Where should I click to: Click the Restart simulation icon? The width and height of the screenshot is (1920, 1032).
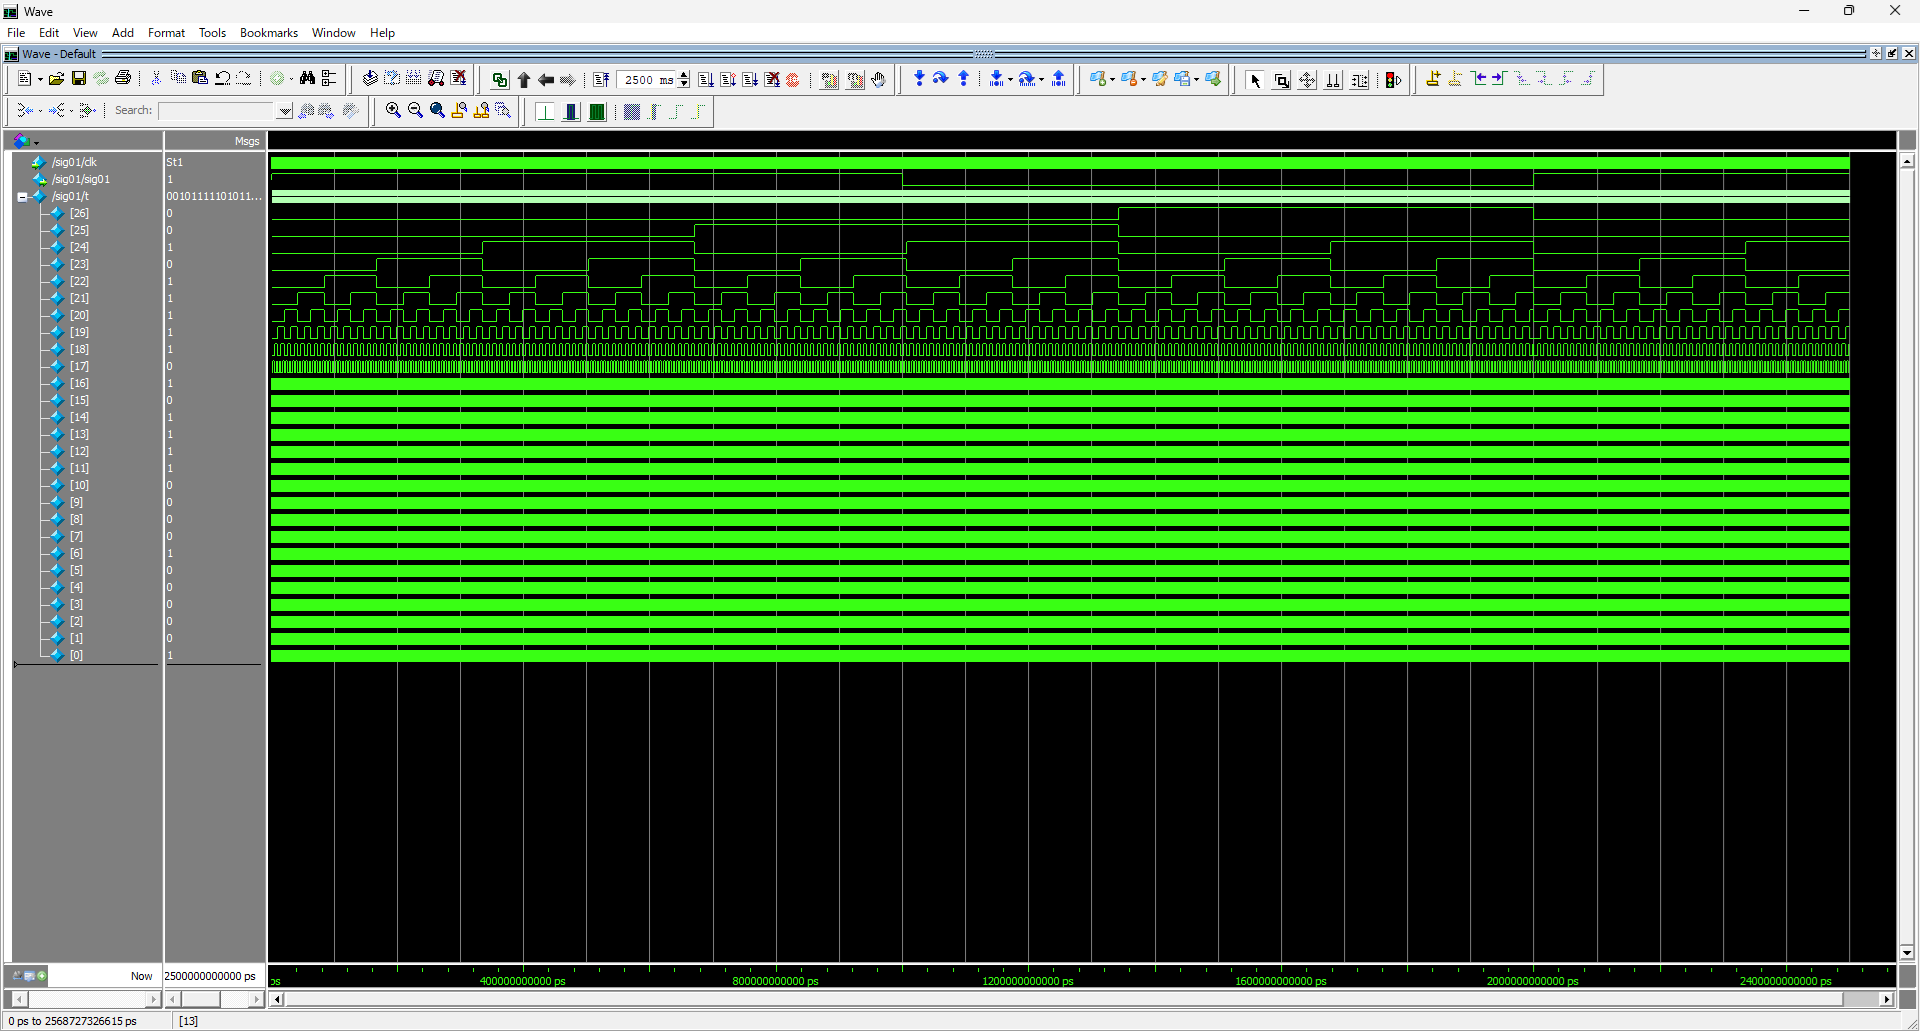click(600, 80)
